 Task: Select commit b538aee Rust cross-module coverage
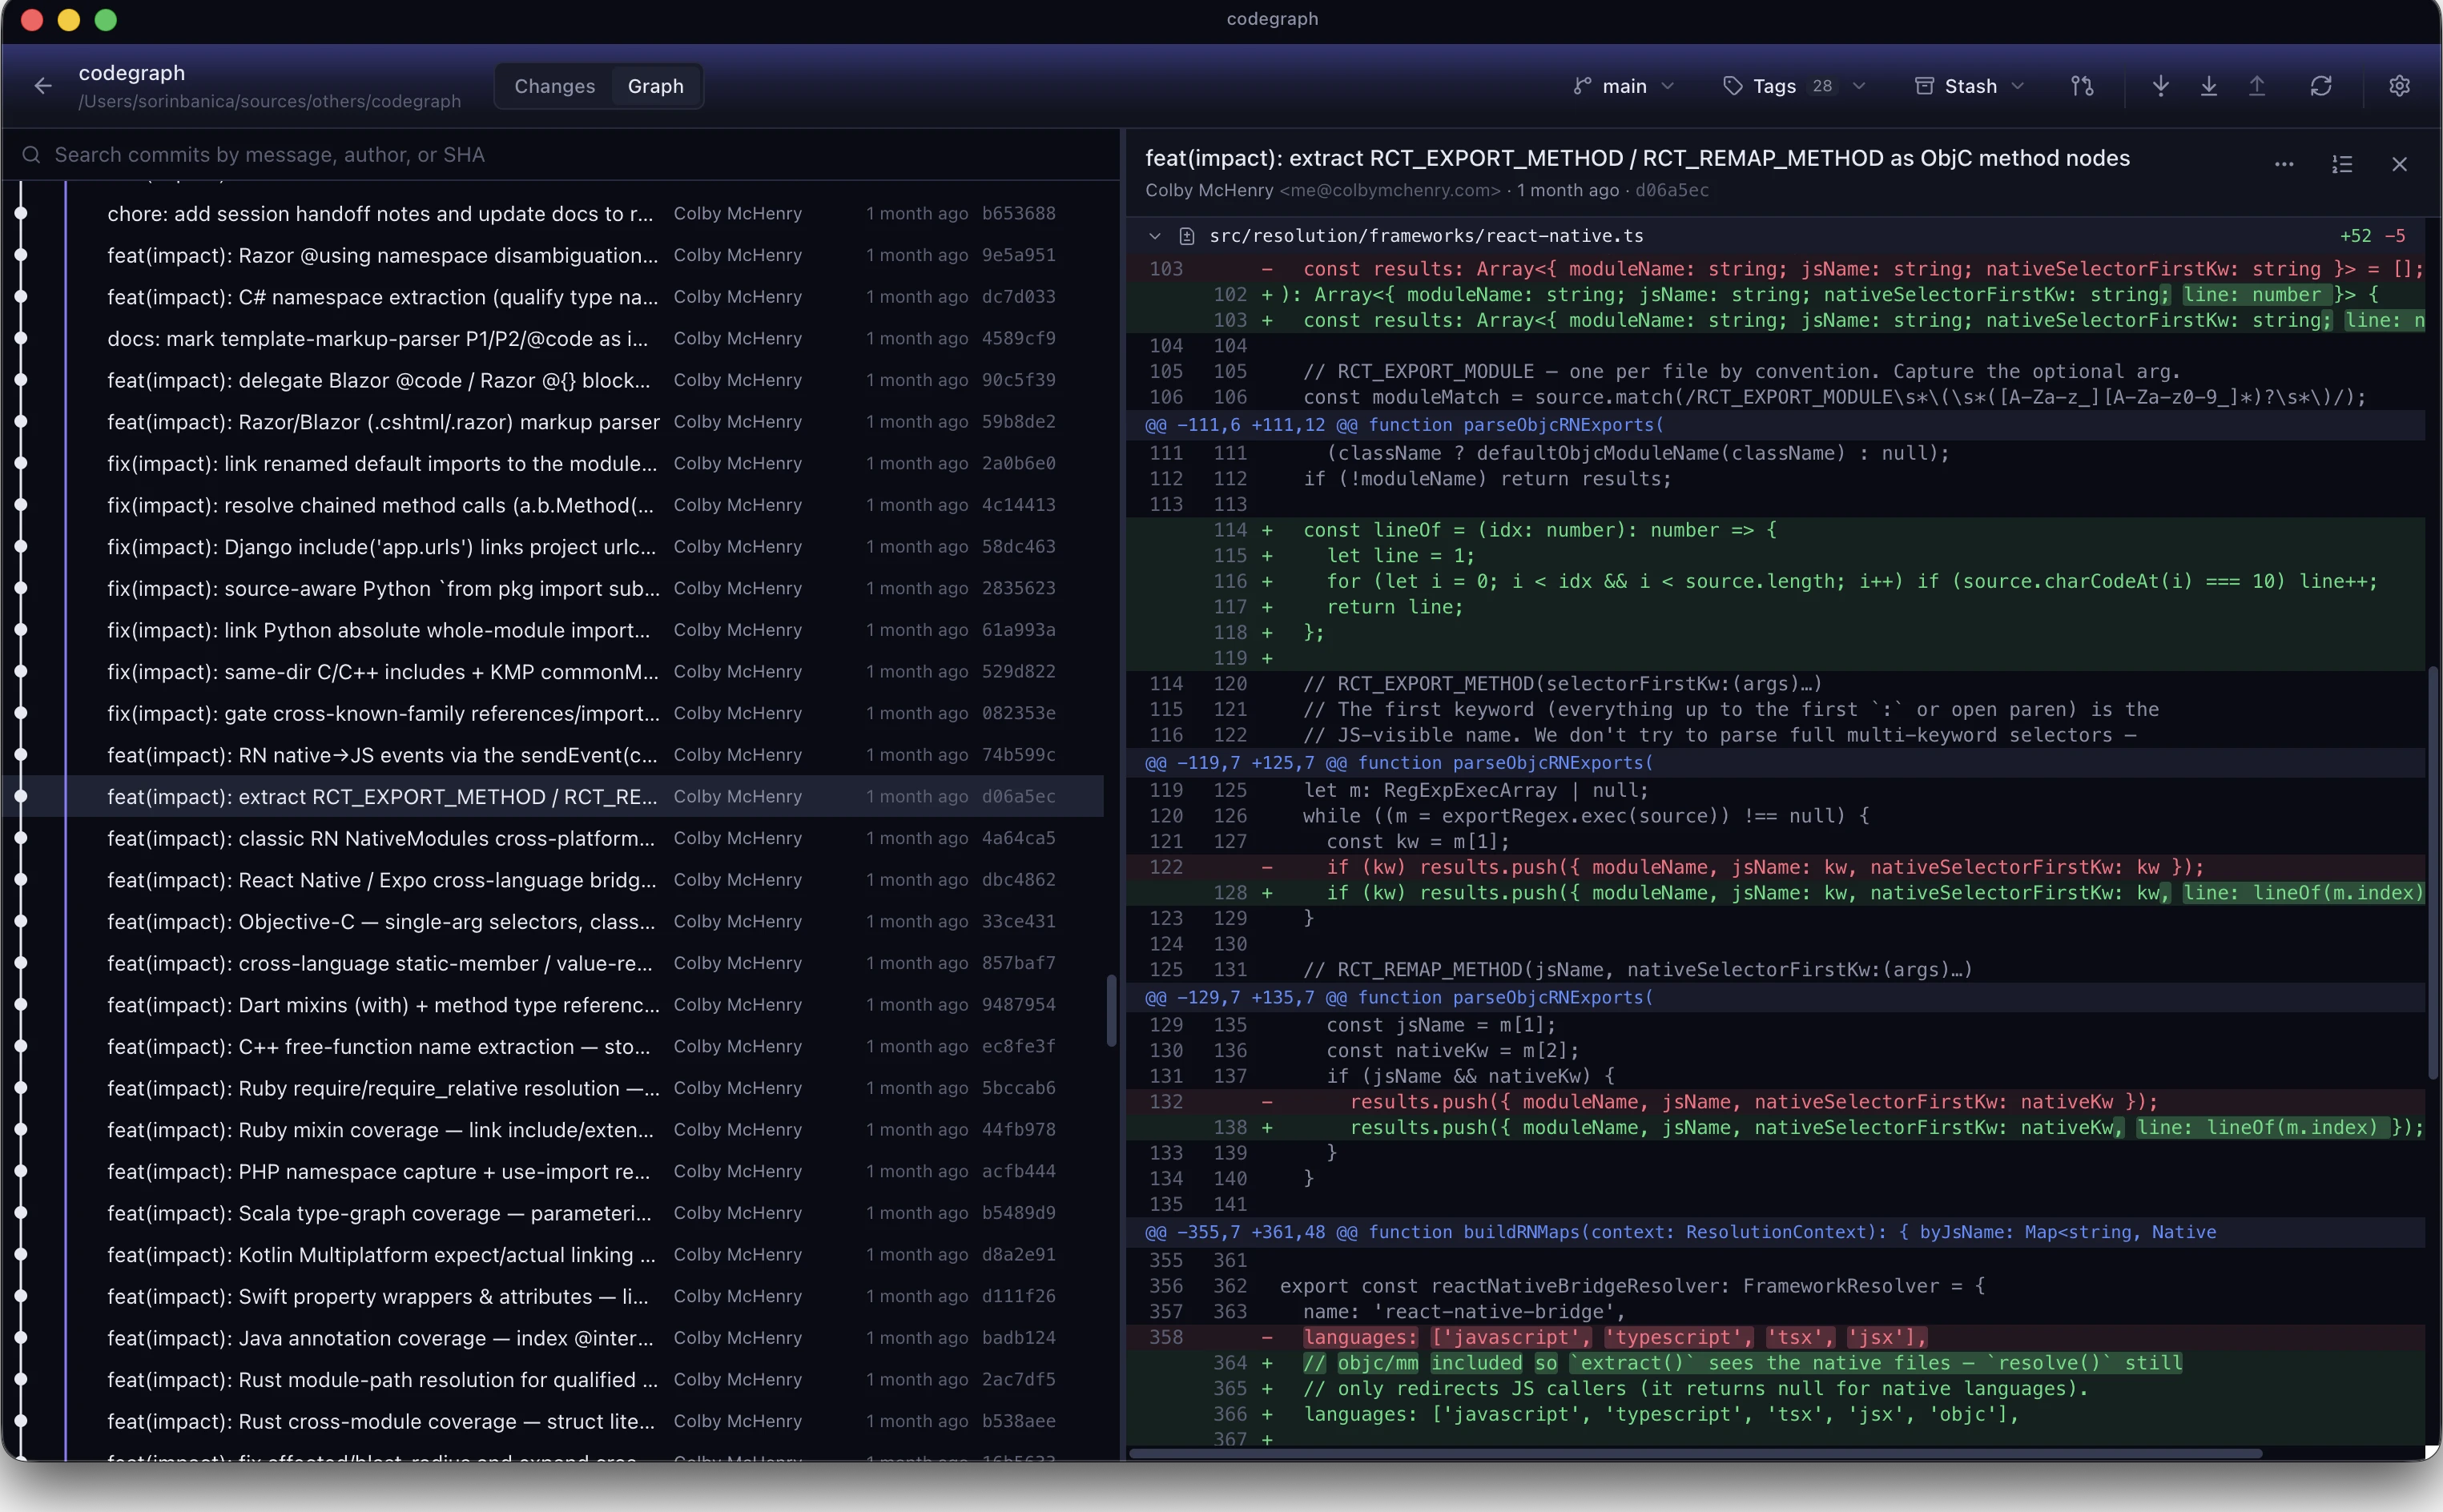(x=552, y=1422)
